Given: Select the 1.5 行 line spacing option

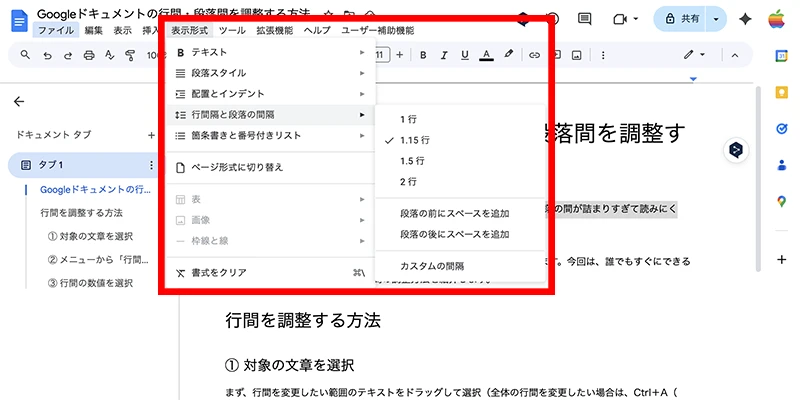Looking at the screenshot, I should point(413,161).
